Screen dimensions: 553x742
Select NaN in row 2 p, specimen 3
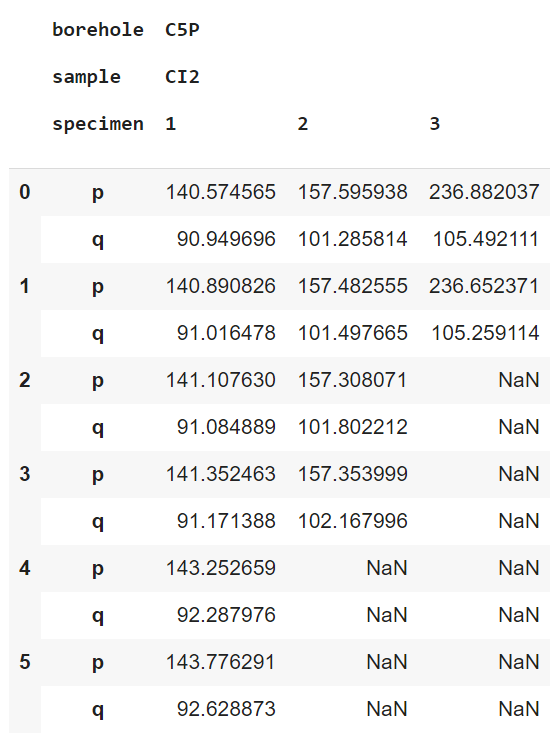coord(519,380)
